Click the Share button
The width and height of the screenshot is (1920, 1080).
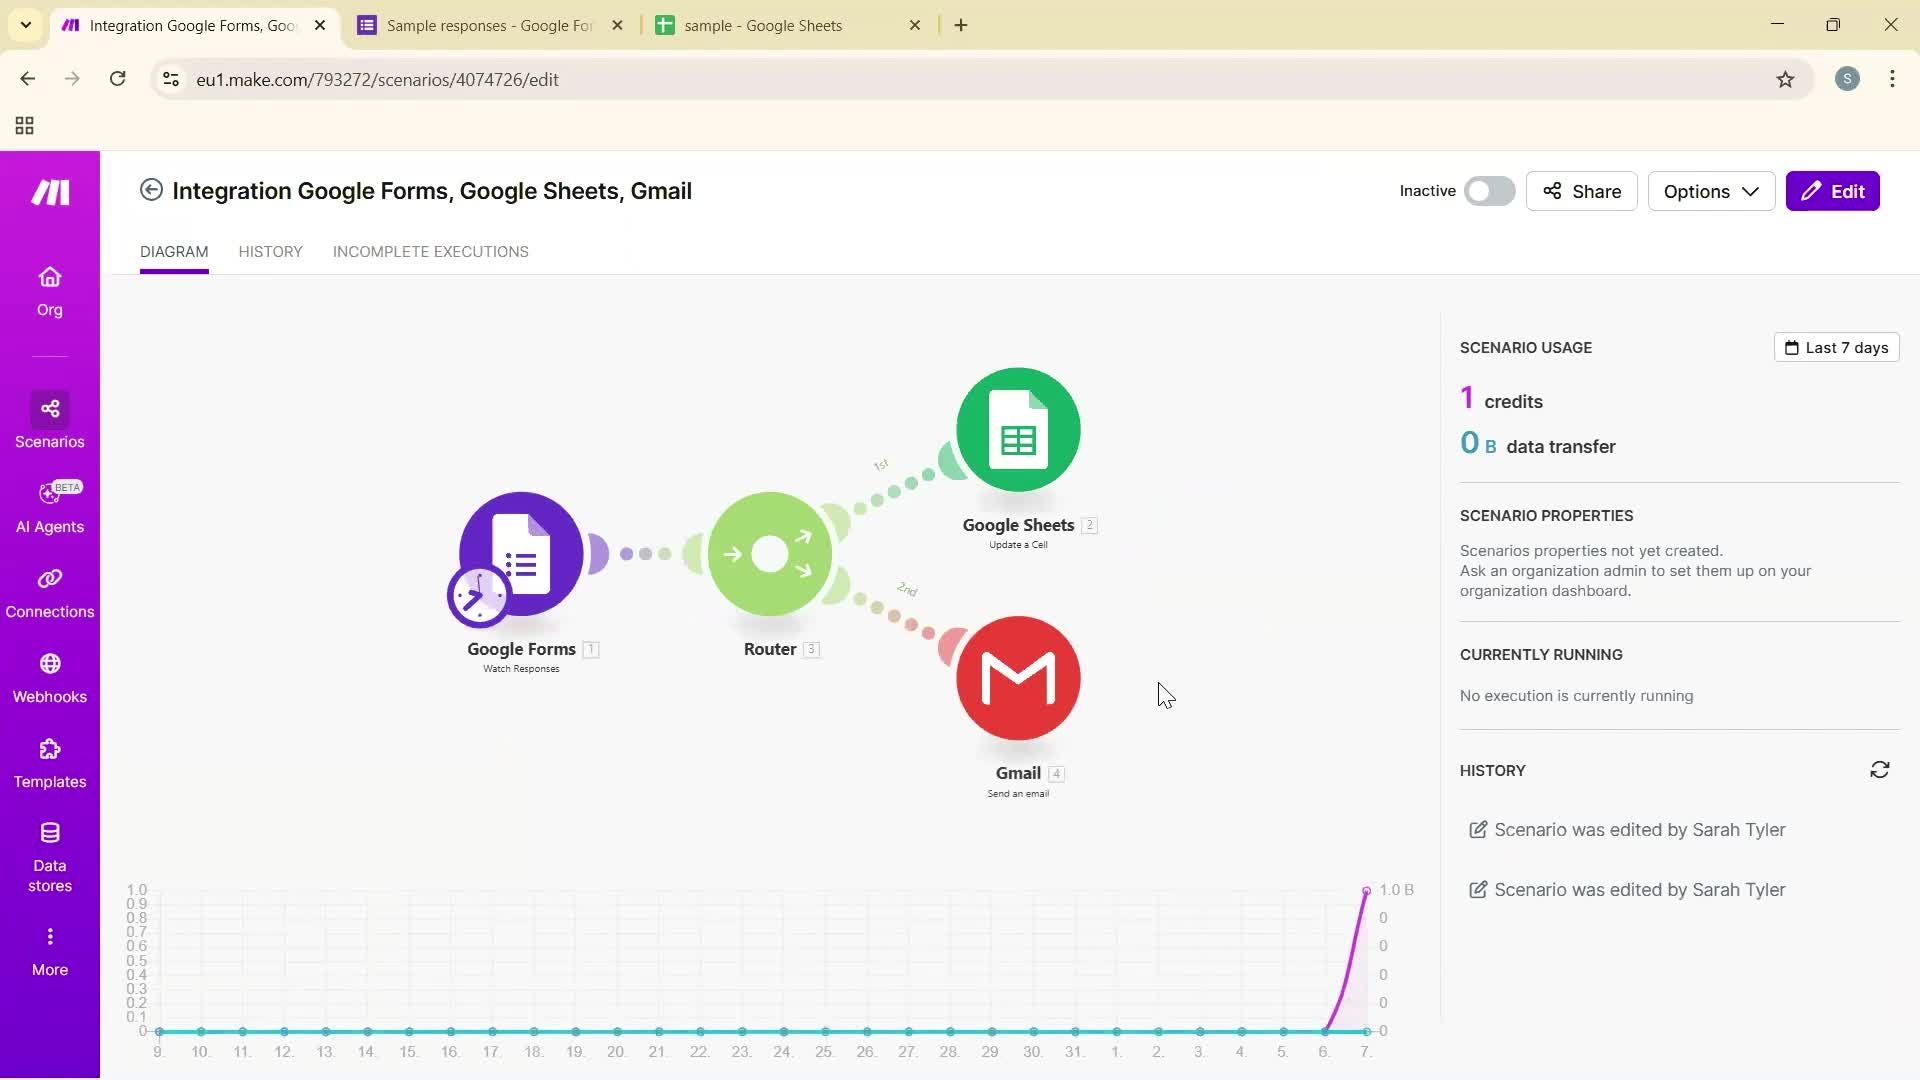1582,190
